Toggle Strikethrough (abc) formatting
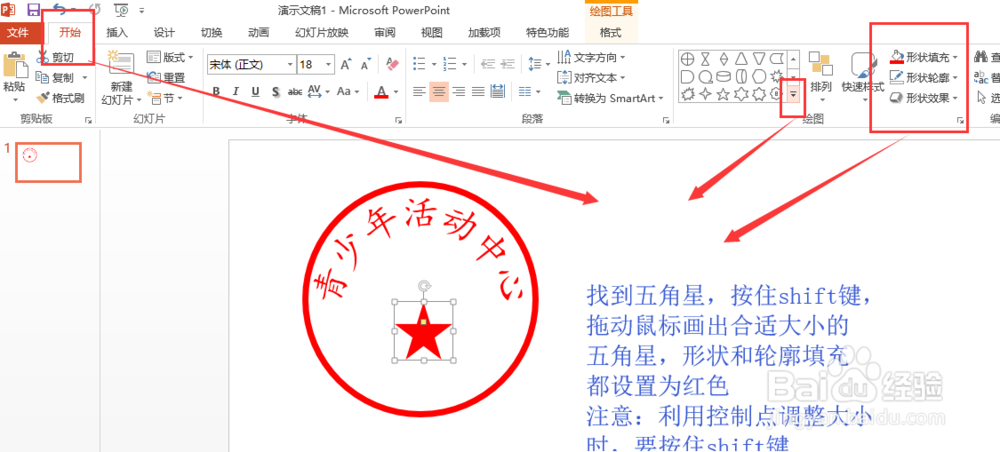The height and width of the screenshot is (452, 1000). (x=295, y=92)
